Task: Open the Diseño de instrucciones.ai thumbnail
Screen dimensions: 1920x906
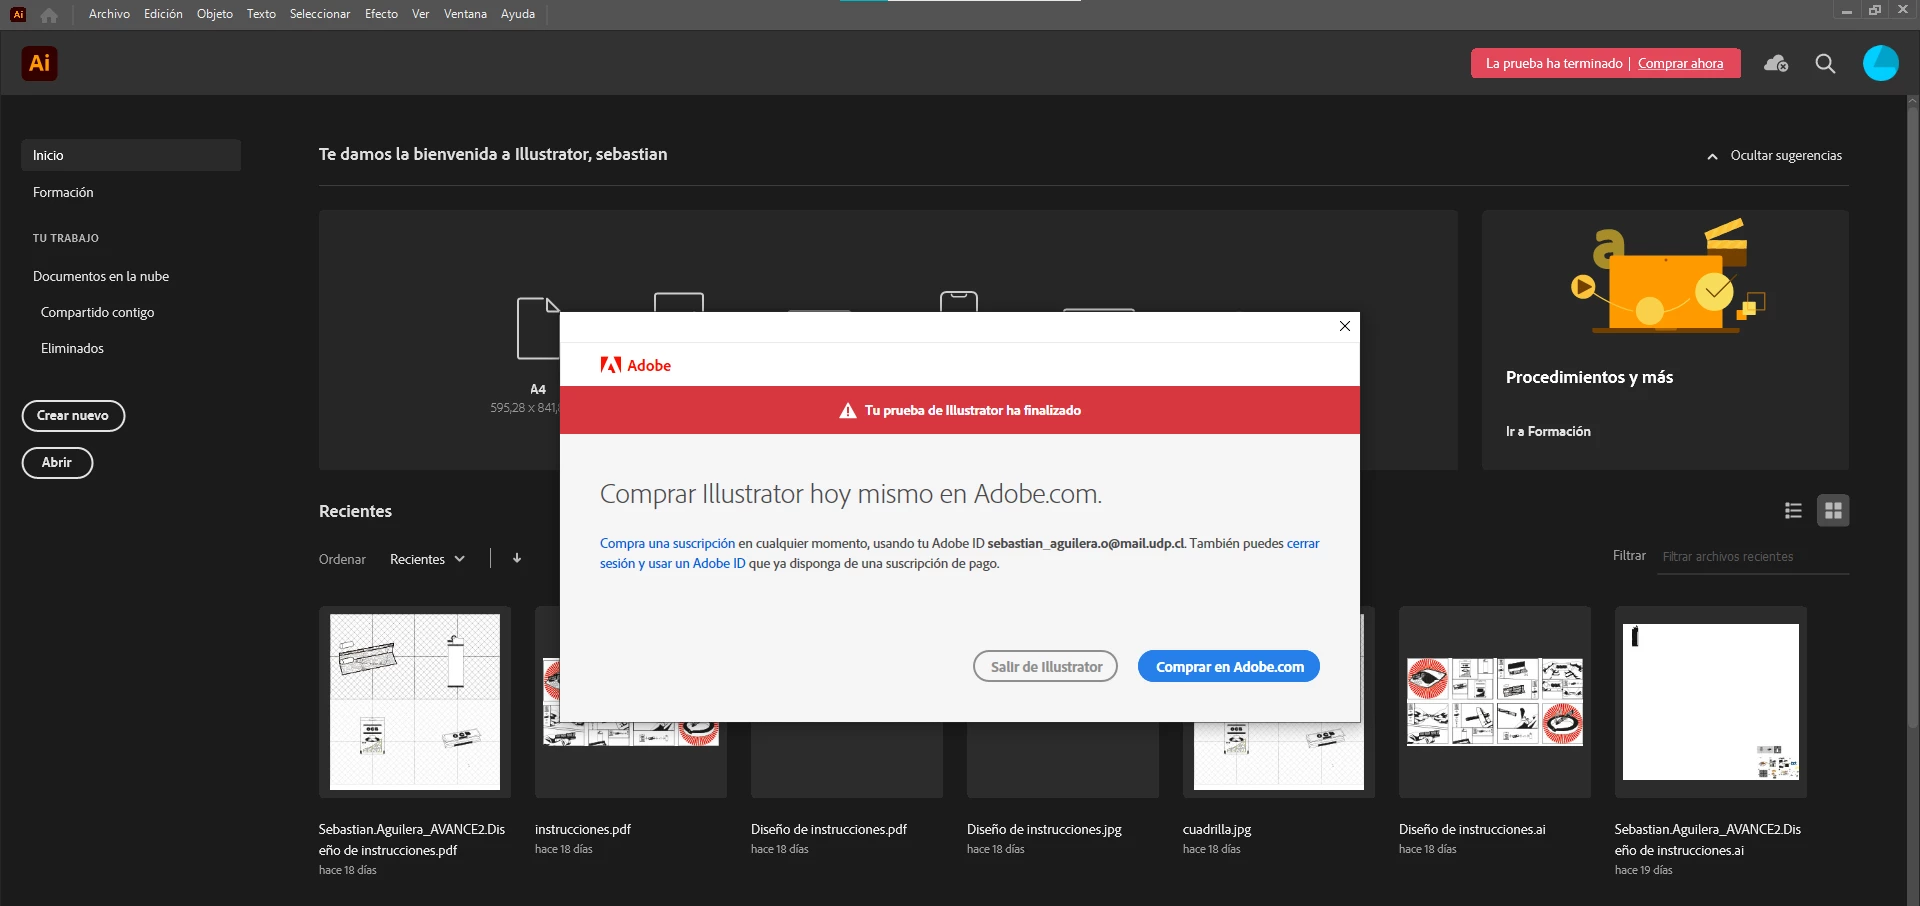Action: (1494, 702)
